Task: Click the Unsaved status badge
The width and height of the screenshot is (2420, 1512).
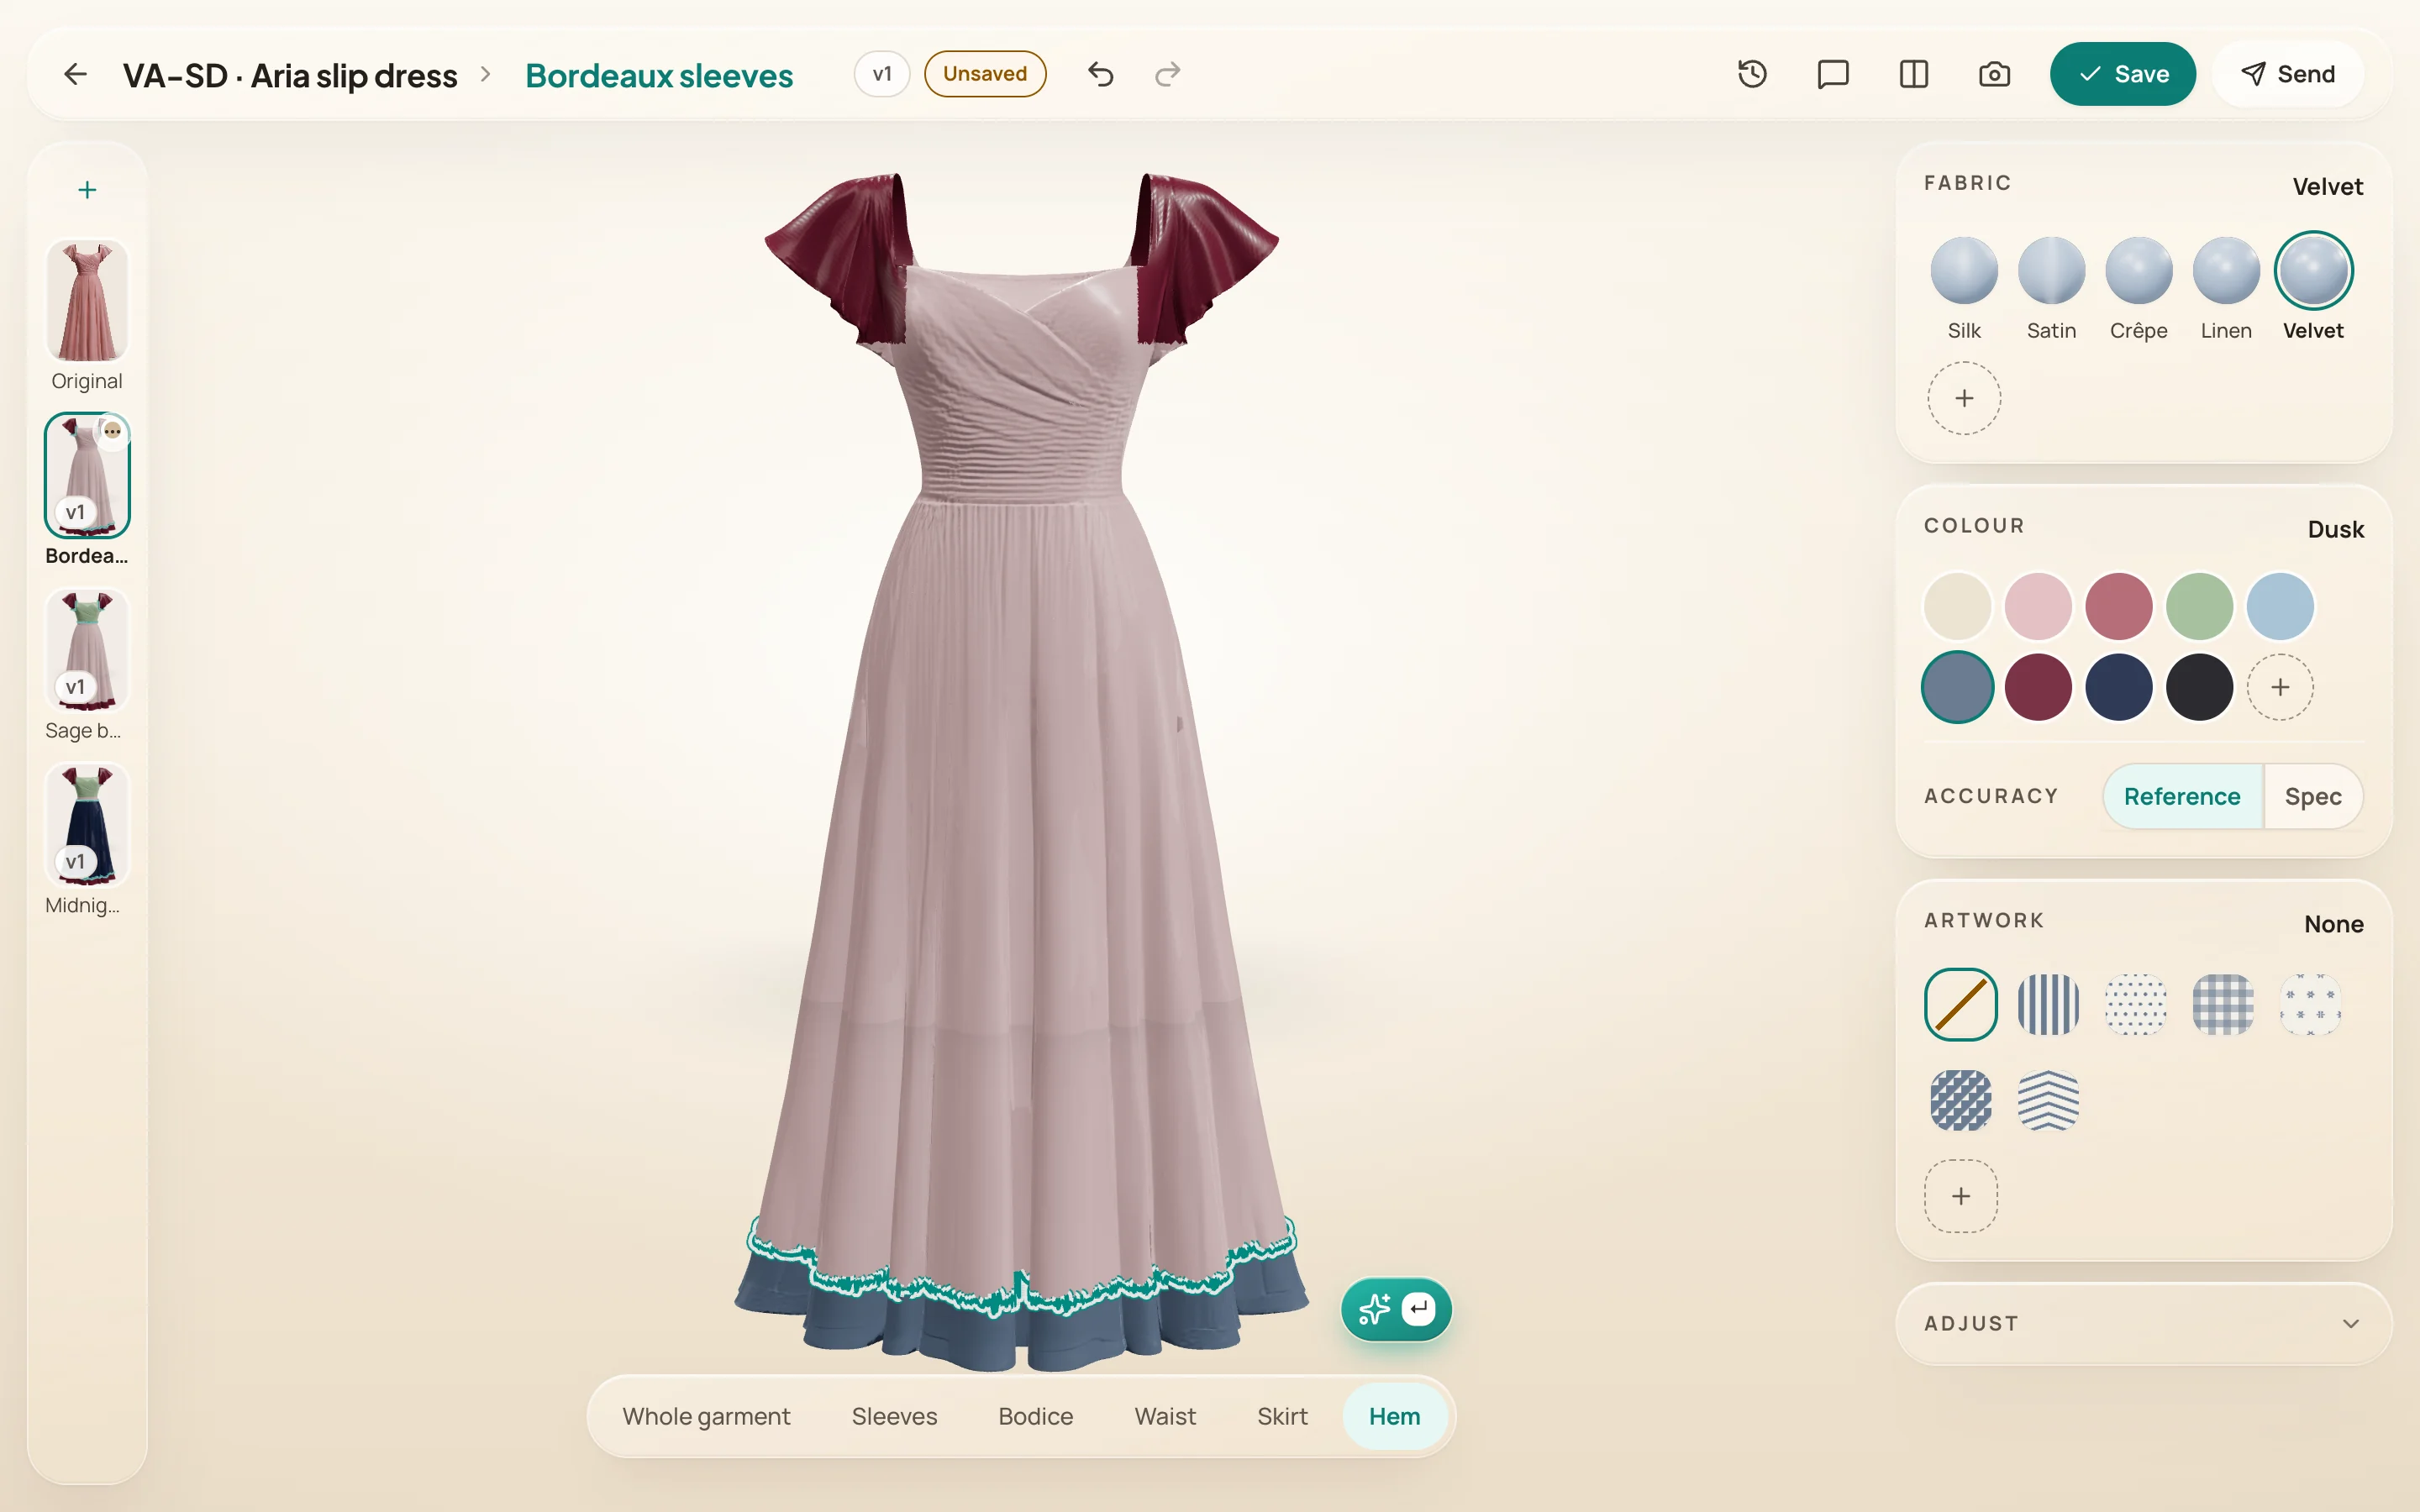Action: [984, 74]
